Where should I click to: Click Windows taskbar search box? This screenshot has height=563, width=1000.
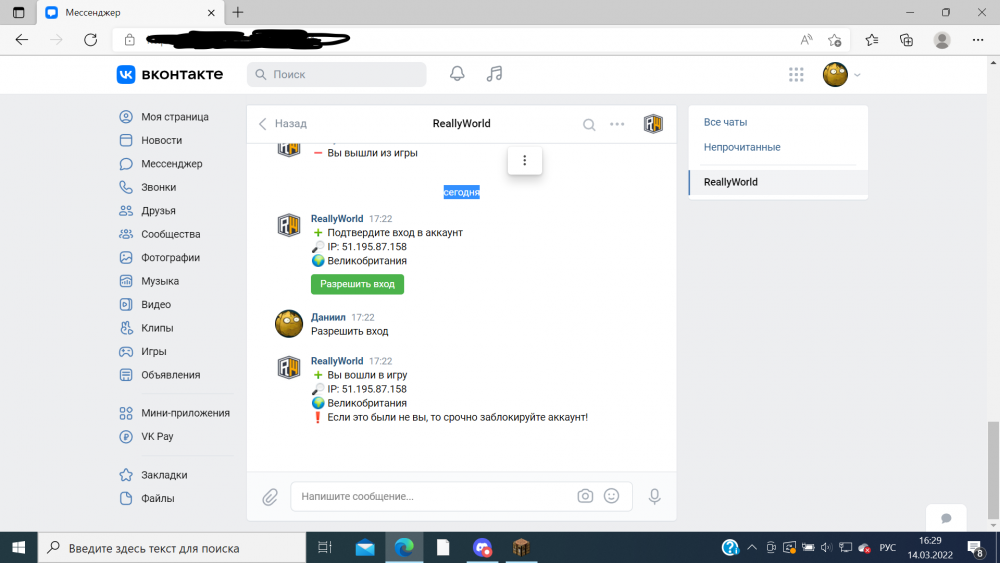pos(172,548)
